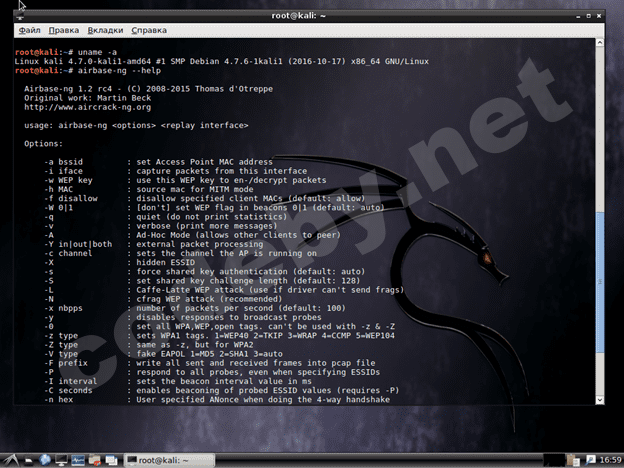This screenshot has height=468, width=624.
Task: Click the screenshot tool taskbar icon
Action: click(95, 461)
